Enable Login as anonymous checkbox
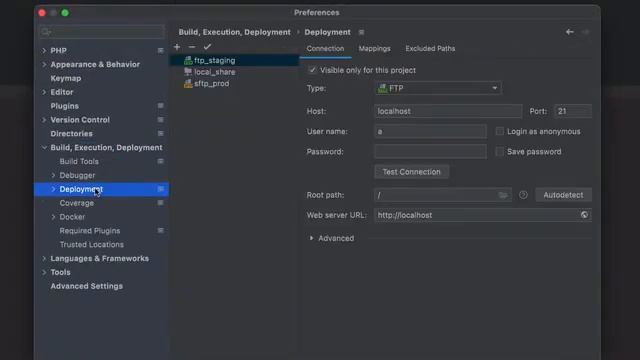 [x=500, y=131]
